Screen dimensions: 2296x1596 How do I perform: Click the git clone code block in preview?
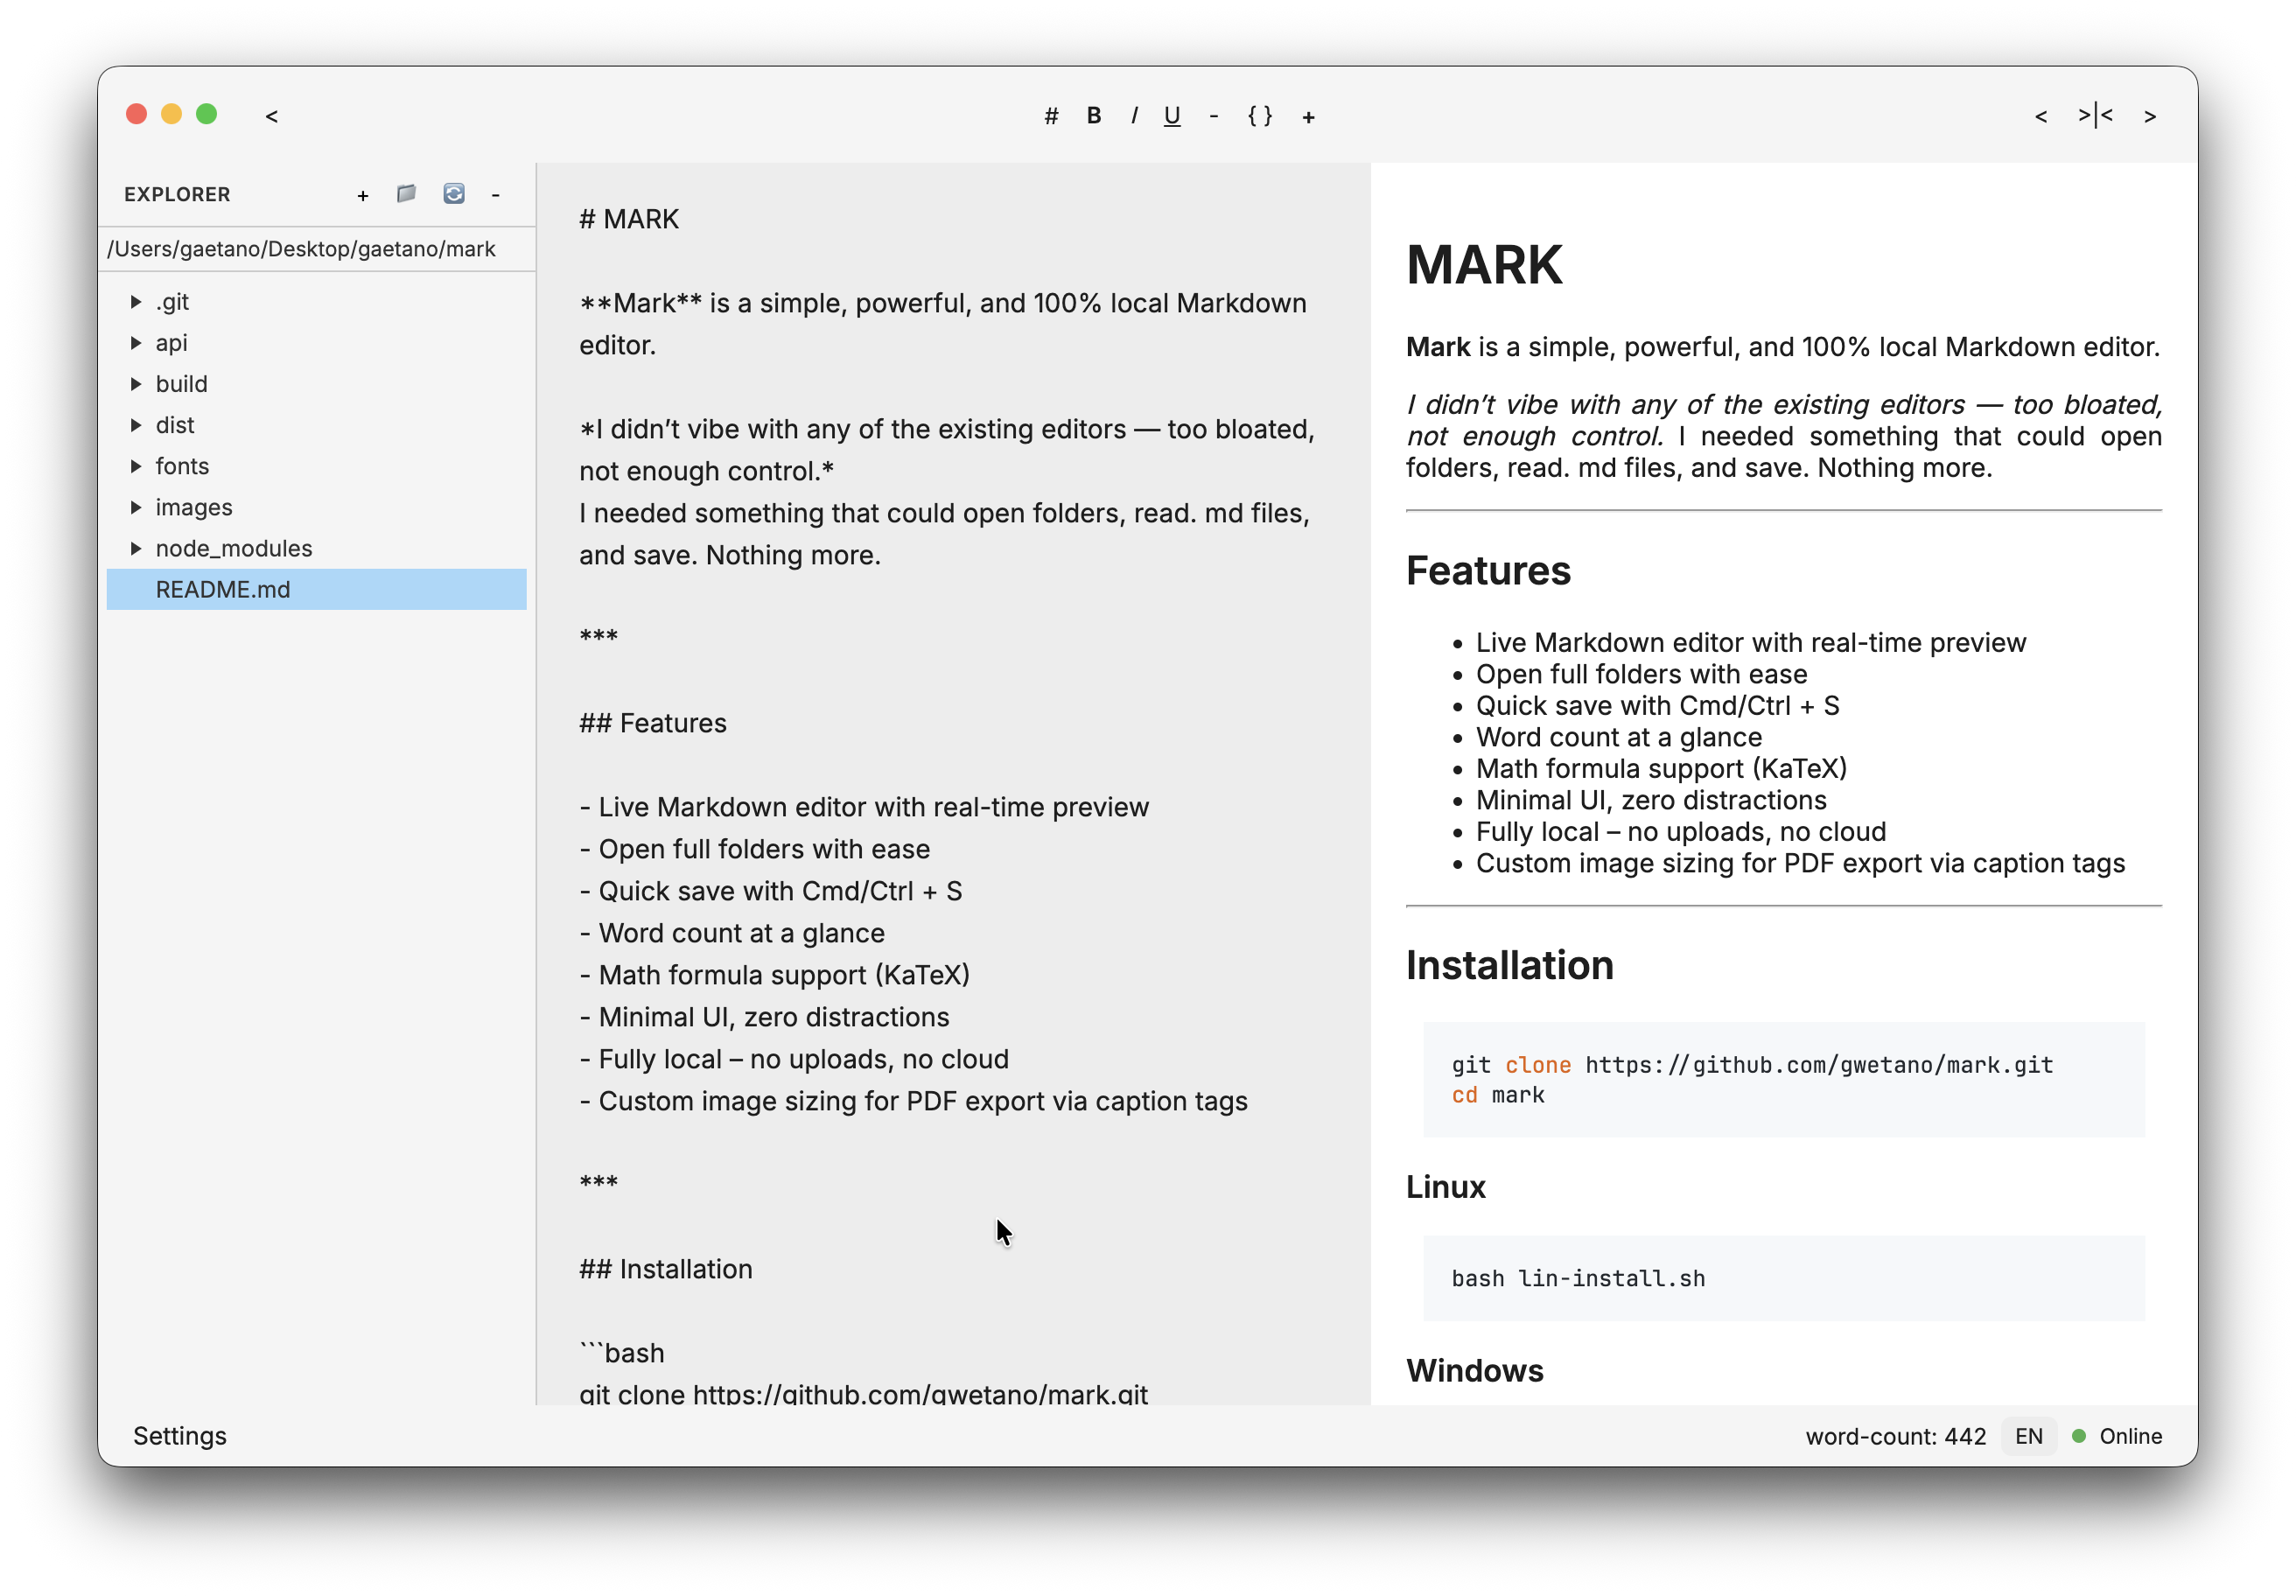[1783, 1079]
